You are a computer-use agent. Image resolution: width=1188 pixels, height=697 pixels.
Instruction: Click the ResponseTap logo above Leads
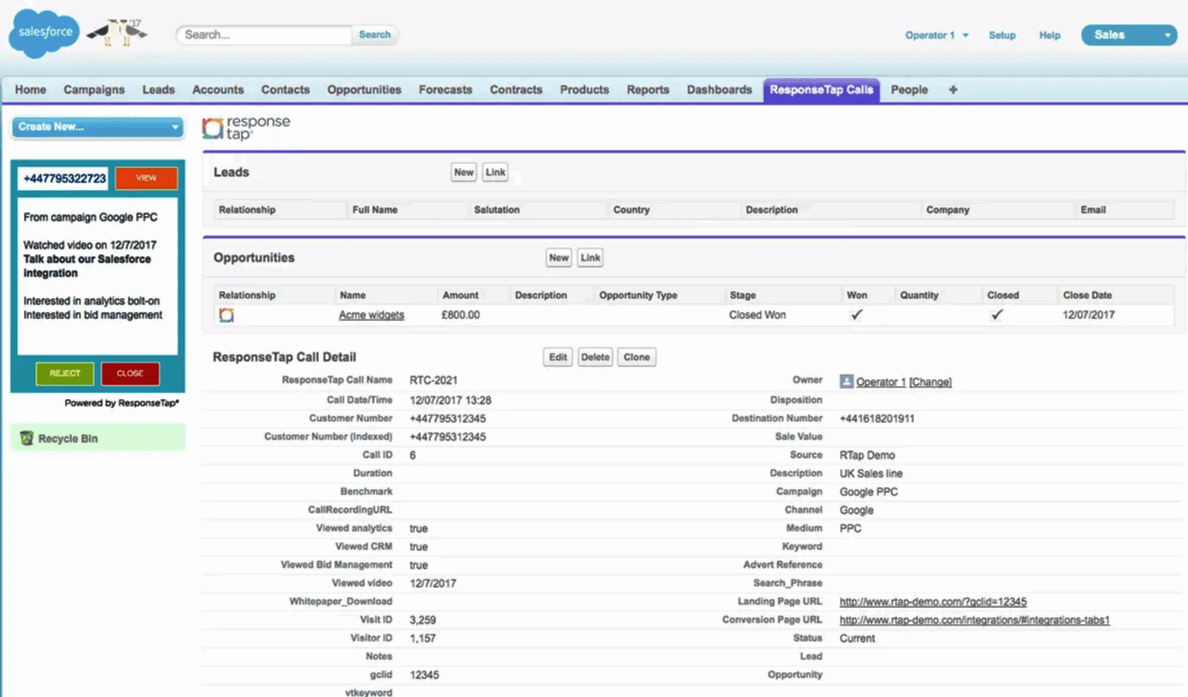pyautogui.click(x=246, y=128)
